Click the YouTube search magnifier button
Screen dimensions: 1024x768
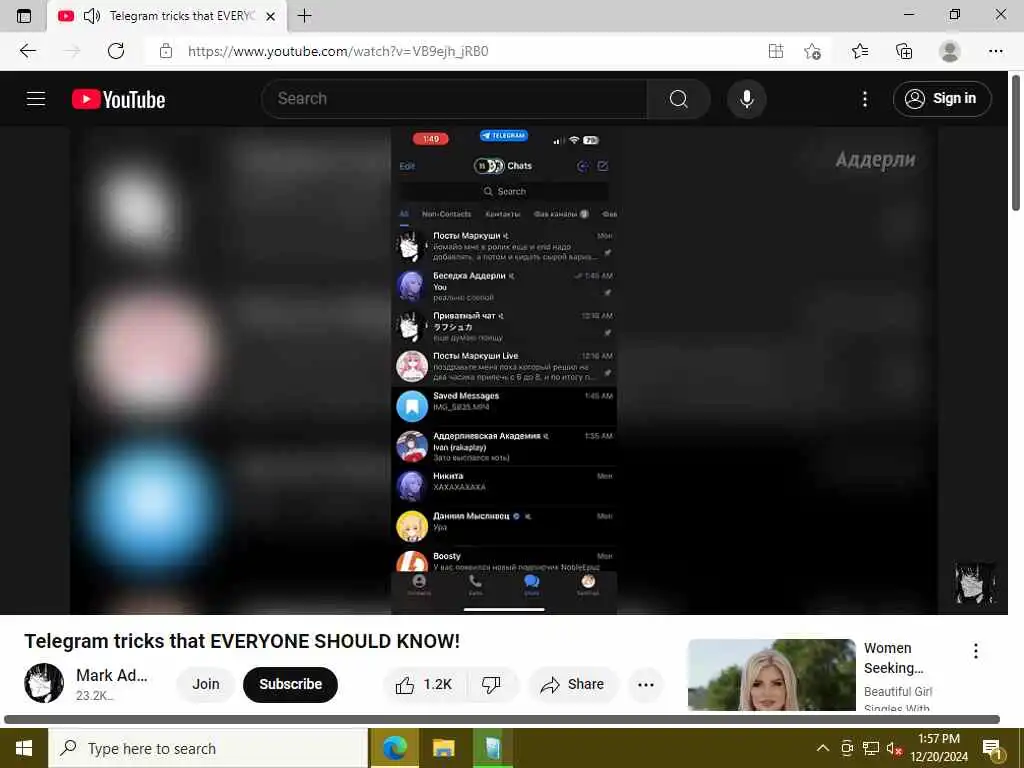pos(679,99)
